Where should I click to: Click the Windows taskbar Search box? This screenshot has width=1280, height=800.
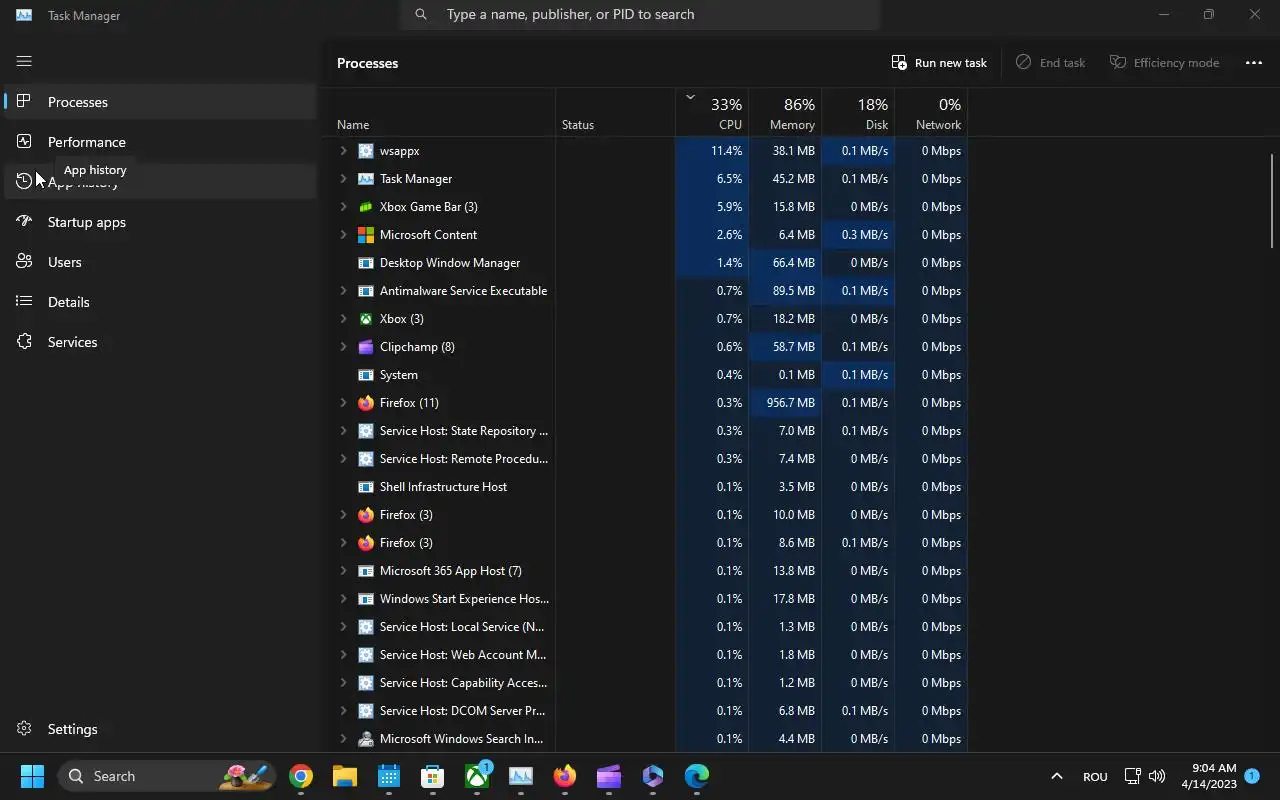coord(168,776)
